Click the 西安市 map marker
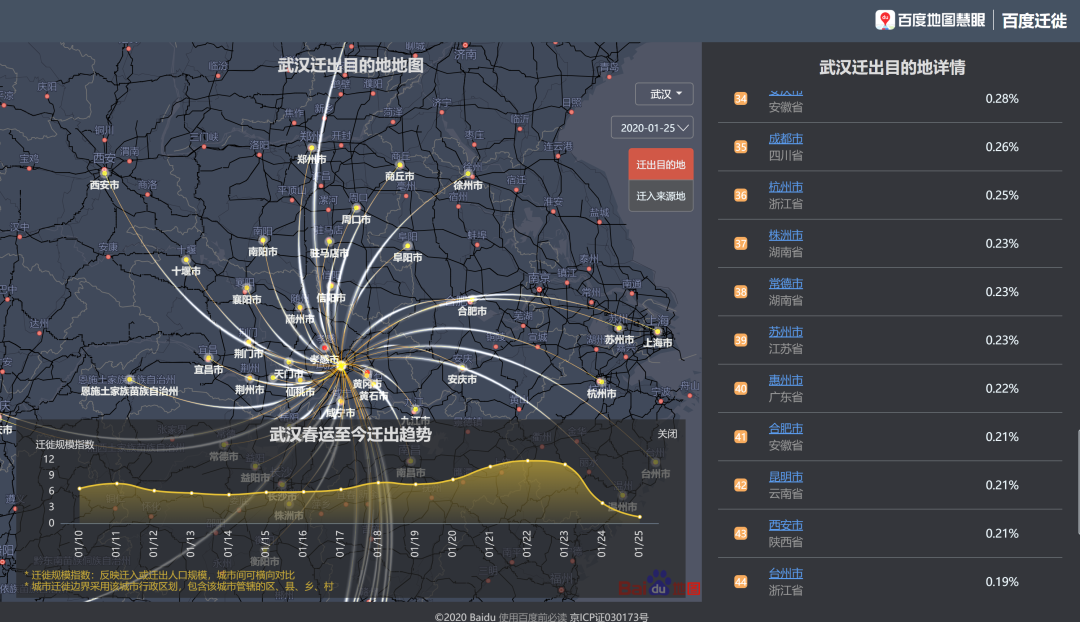1080x622 pixels. click(105, 172)
